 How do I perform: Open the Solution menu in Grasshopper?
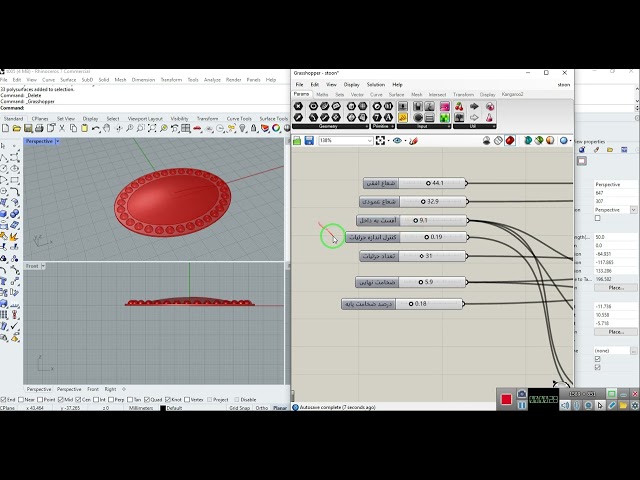point(376,84)
